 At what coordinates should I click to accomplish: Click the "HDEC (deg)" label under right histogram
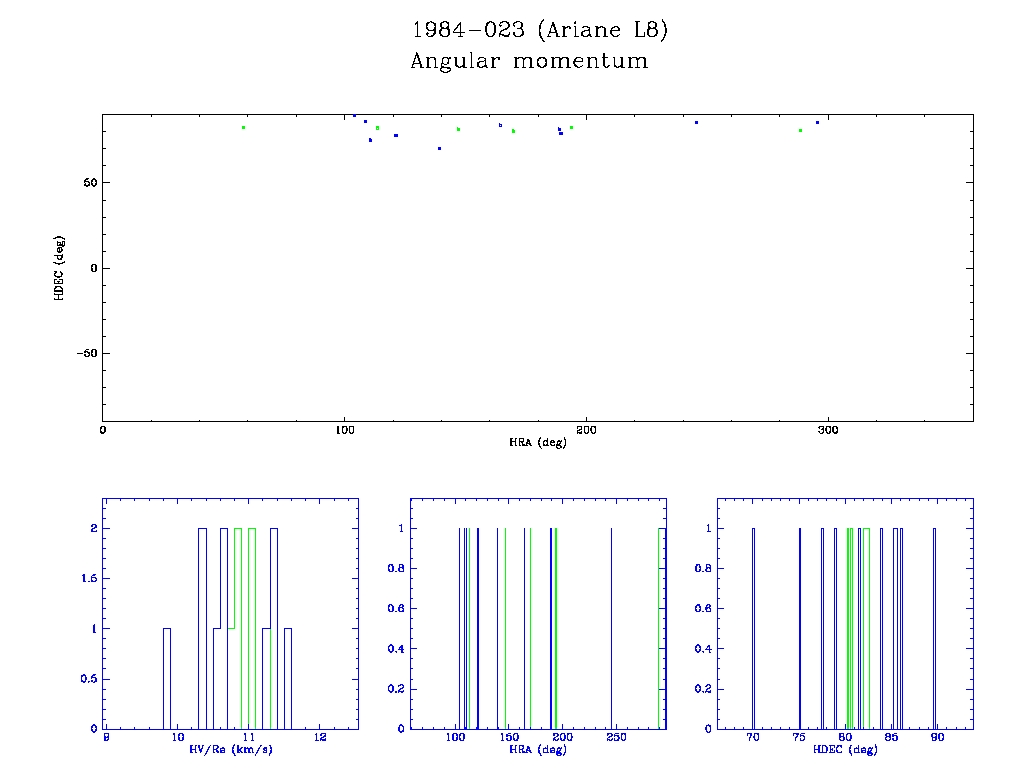tap(845, 750)
